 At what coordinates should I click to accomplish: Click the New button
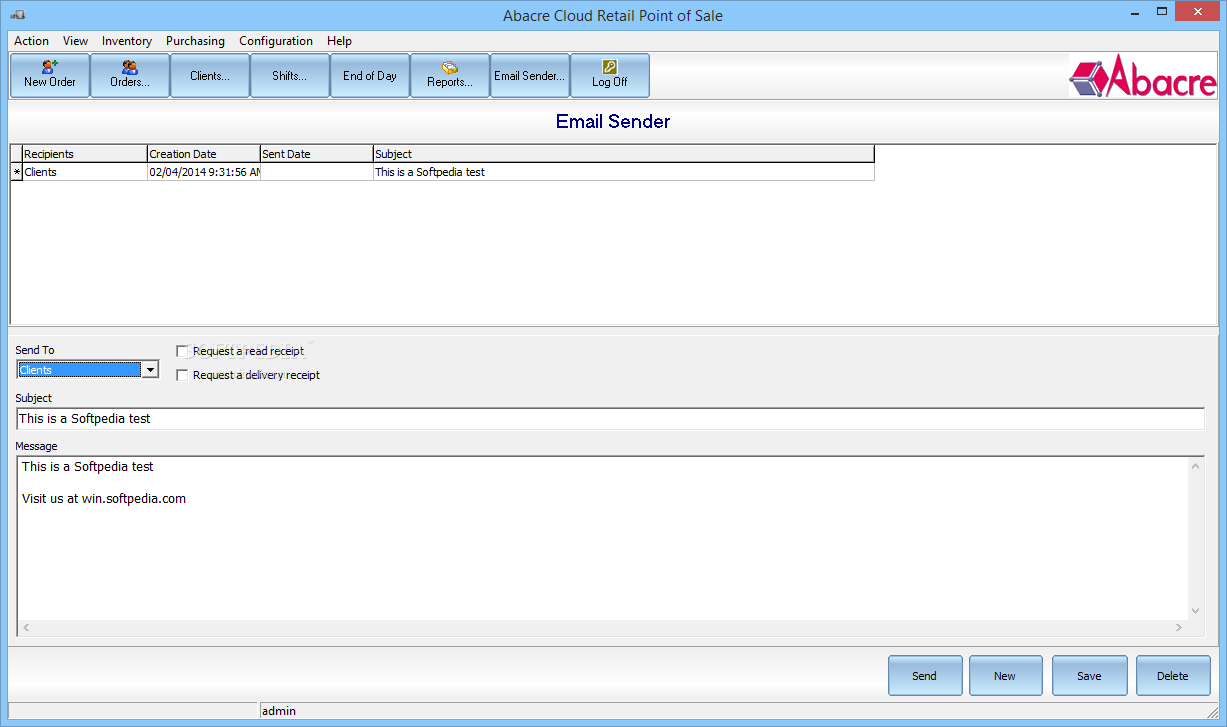(x=1005, y=676)
